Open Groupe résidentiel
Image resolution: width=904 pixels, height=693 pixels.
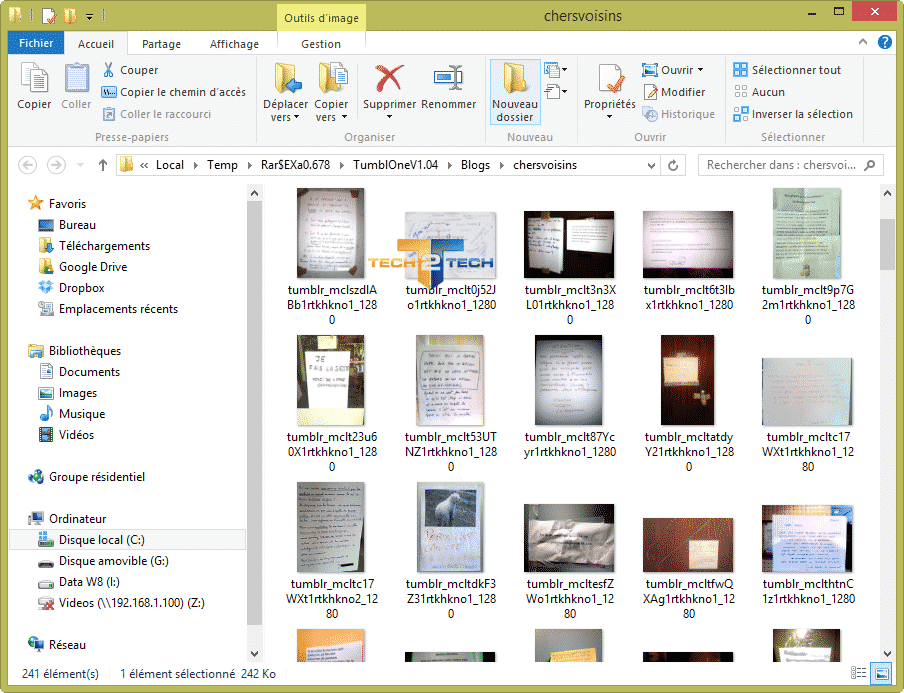(x=86, y=477)
